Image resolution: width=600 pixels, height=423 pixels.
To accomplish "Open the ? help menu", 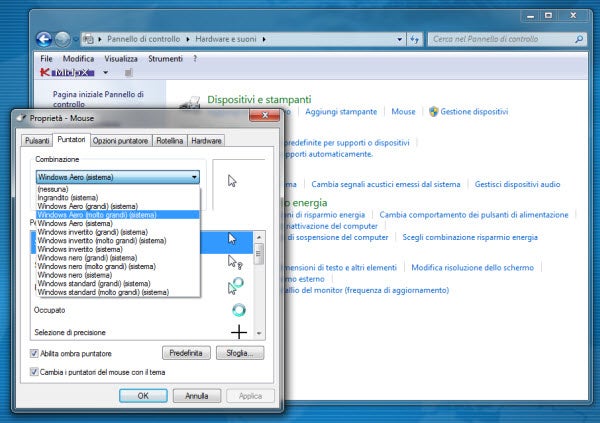I will tap(195, 59).
